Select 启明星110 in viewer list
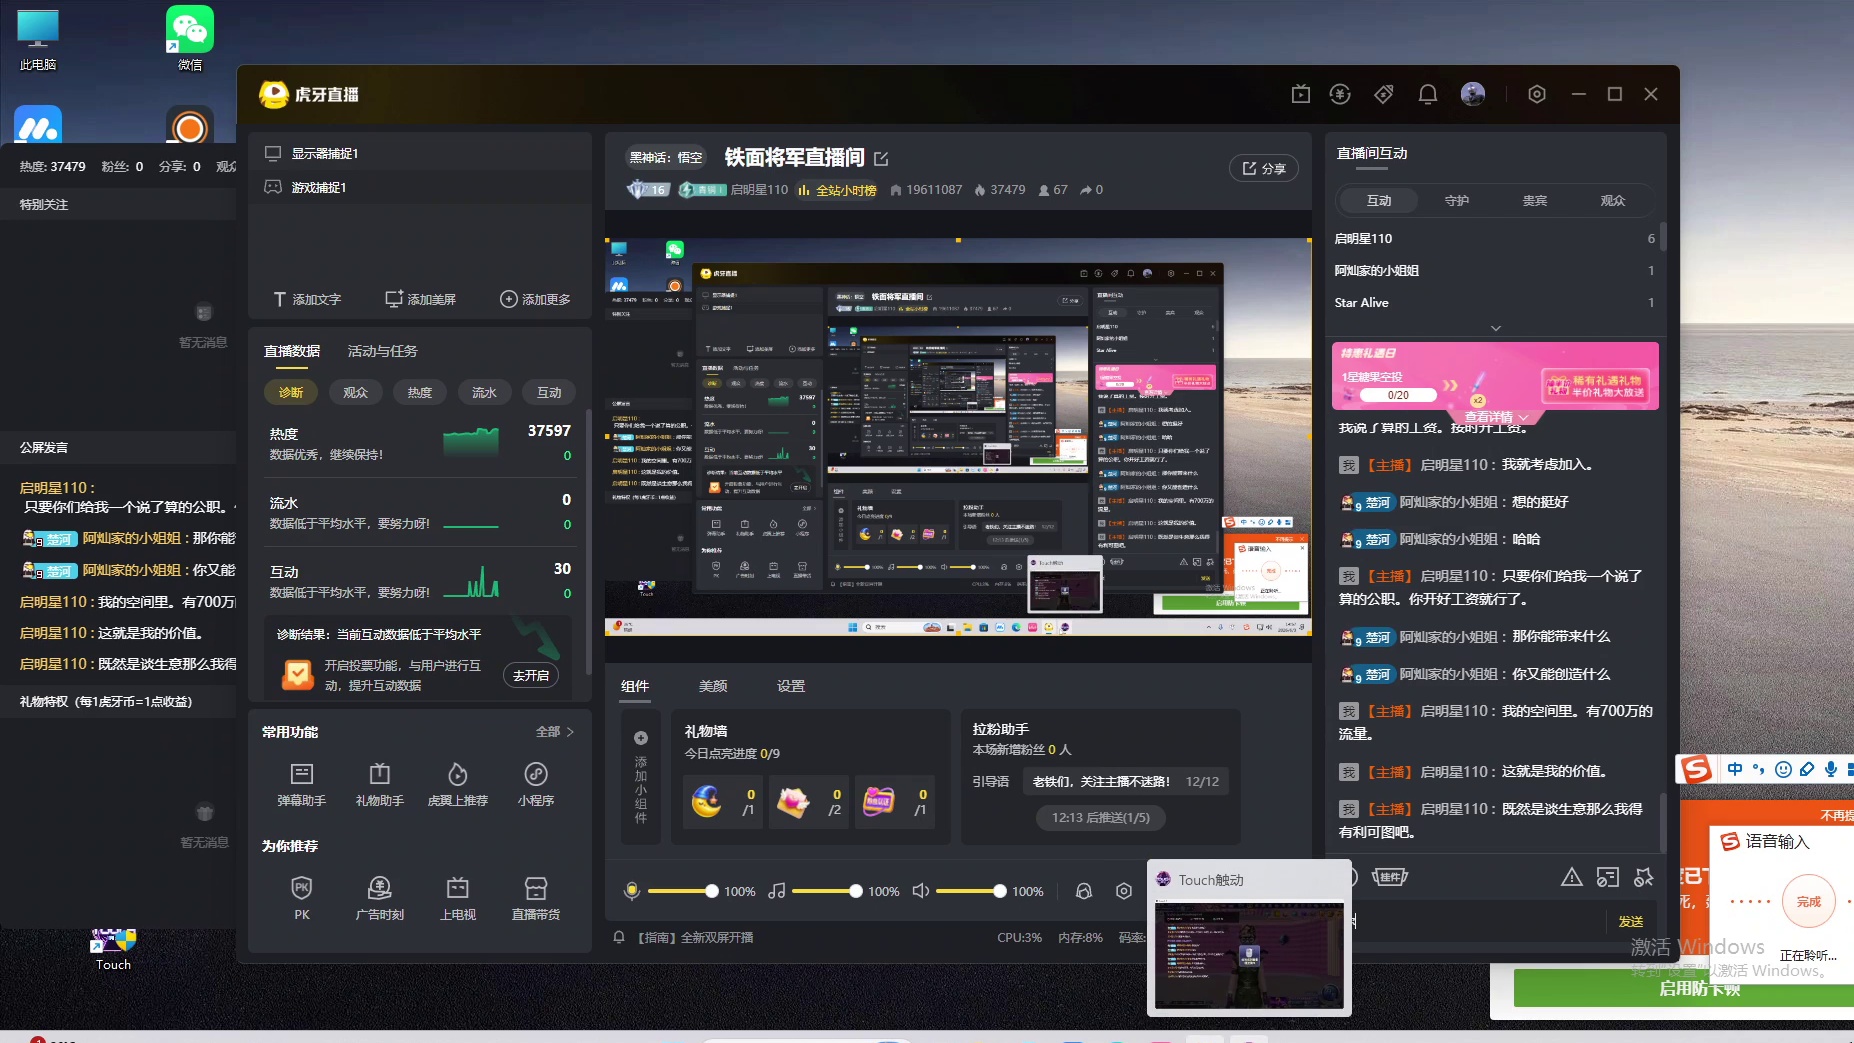This screenshot has height=1043, width=1854. coord(1495,238)
